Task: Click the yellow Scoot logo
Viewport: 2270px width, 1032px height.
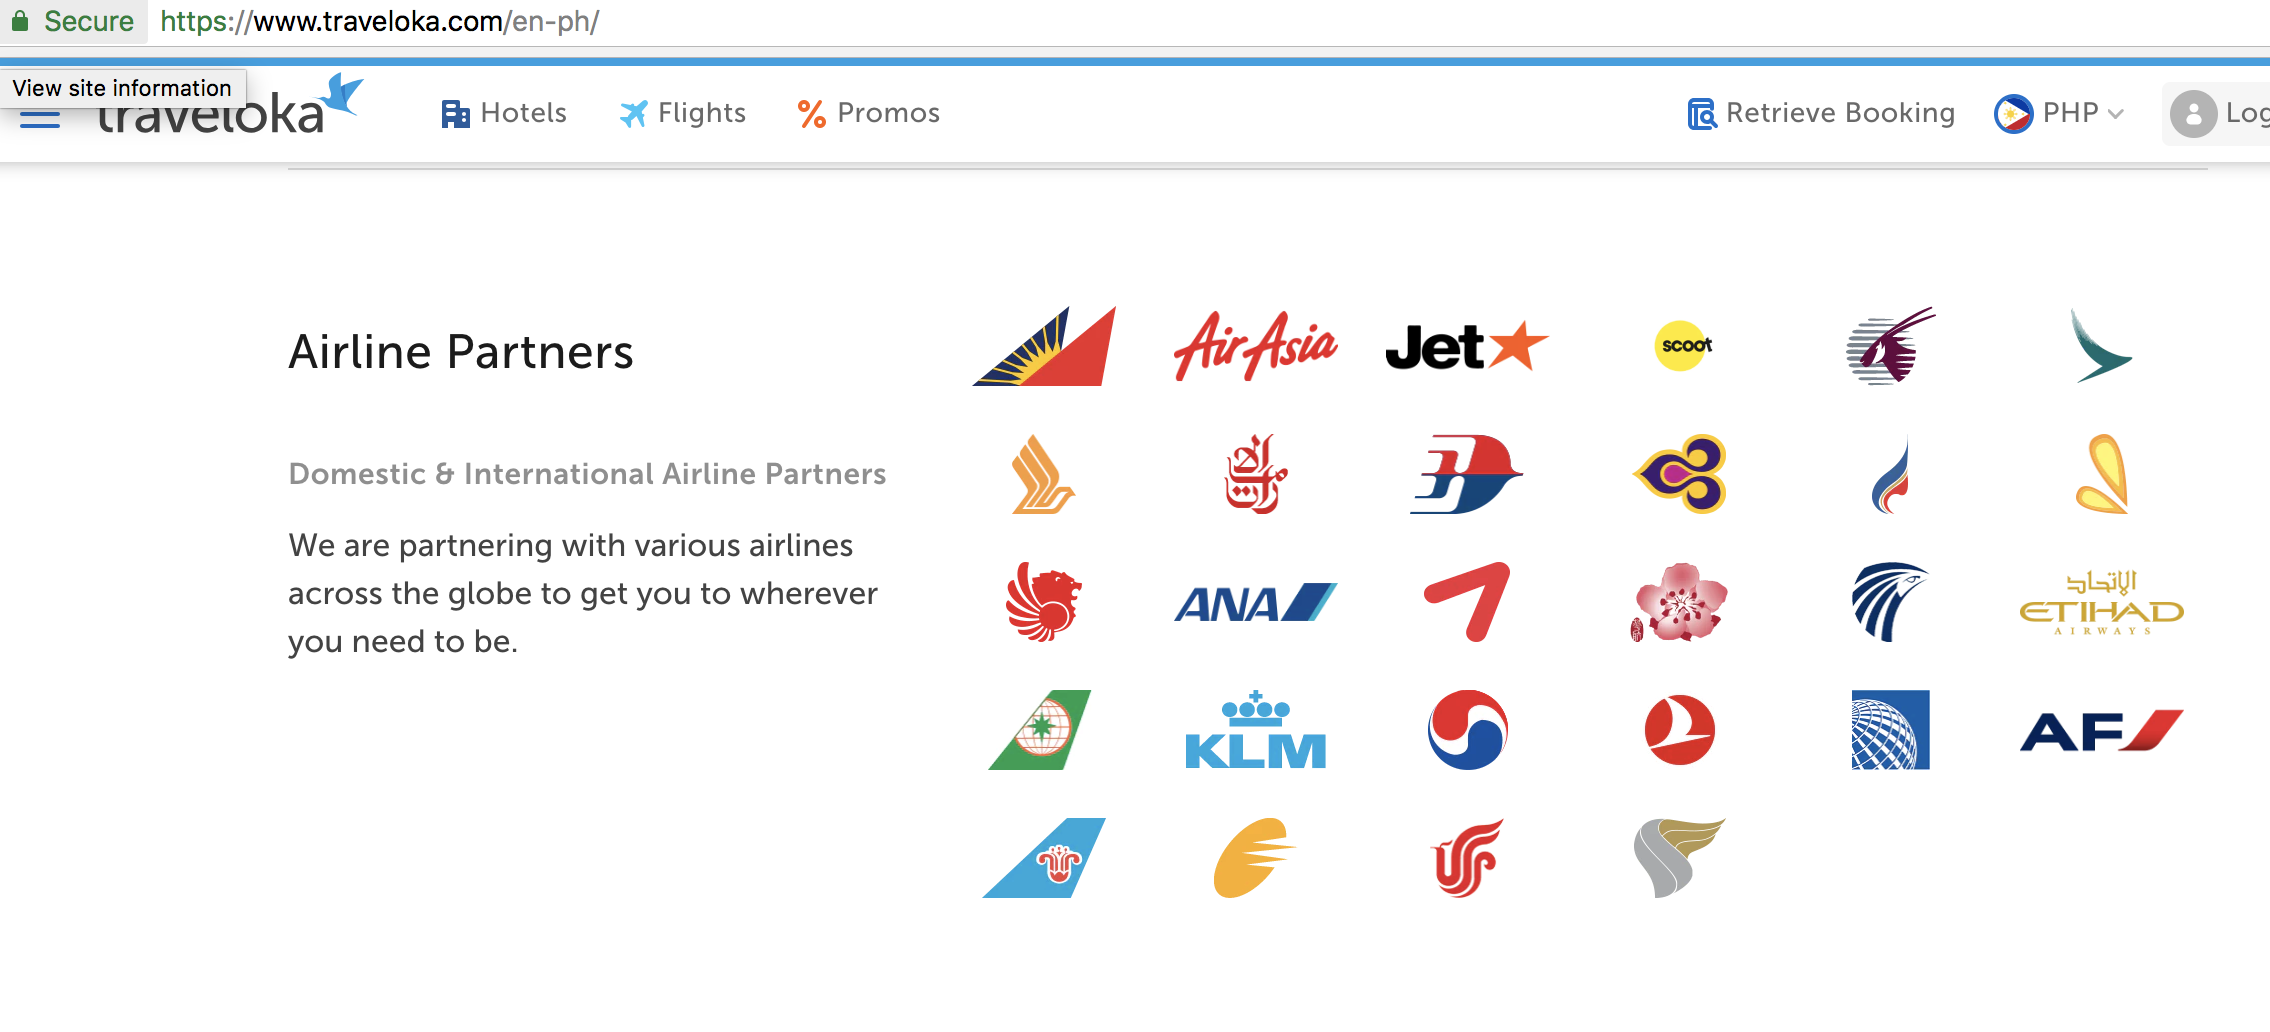Action: pos(1684,346)
